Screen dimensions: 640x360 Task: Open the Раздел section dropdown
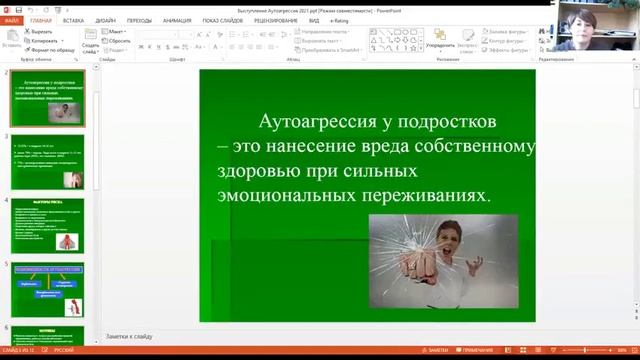115,50
